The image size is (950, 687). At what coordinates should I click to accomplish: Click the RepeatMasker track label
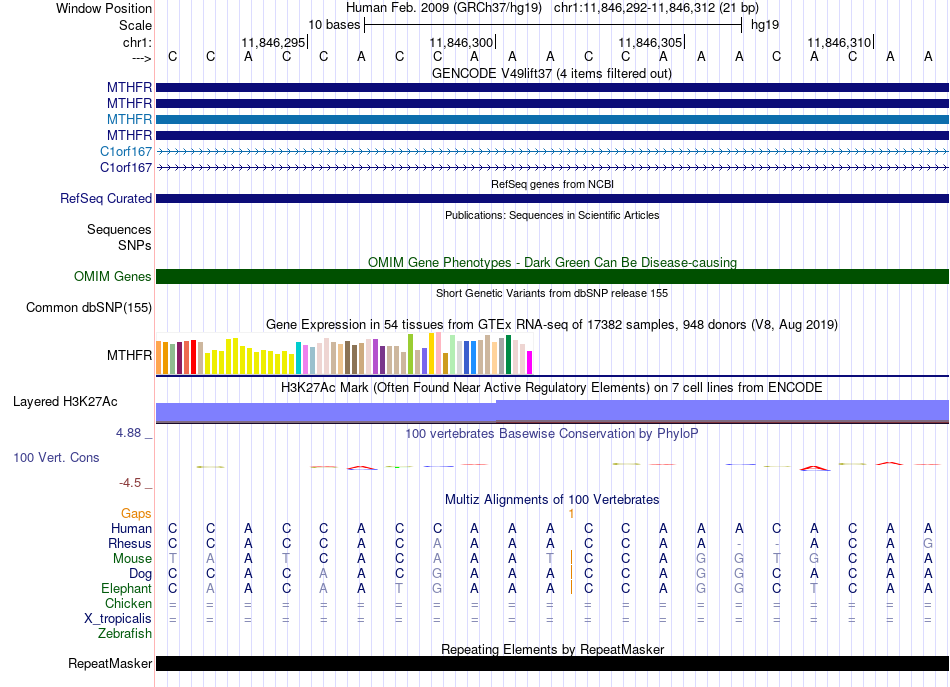(110, 663)
